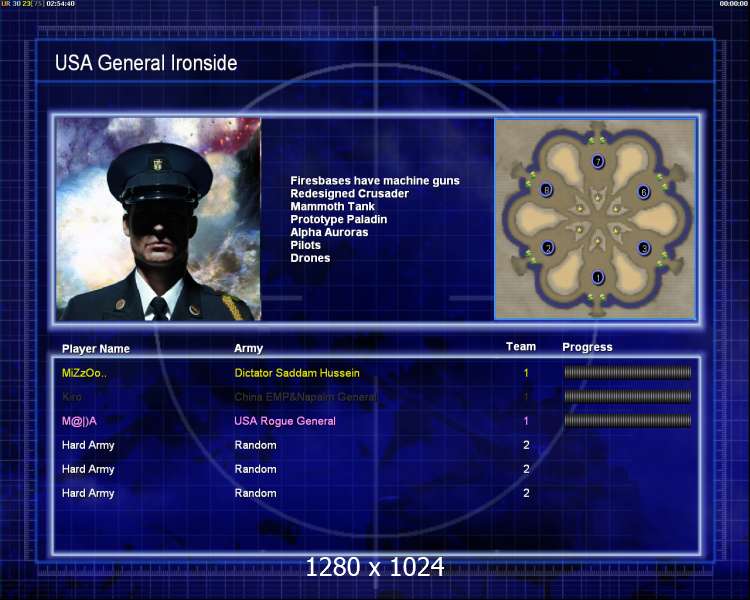Click Kiro's loading progress bar

(628, 396)
